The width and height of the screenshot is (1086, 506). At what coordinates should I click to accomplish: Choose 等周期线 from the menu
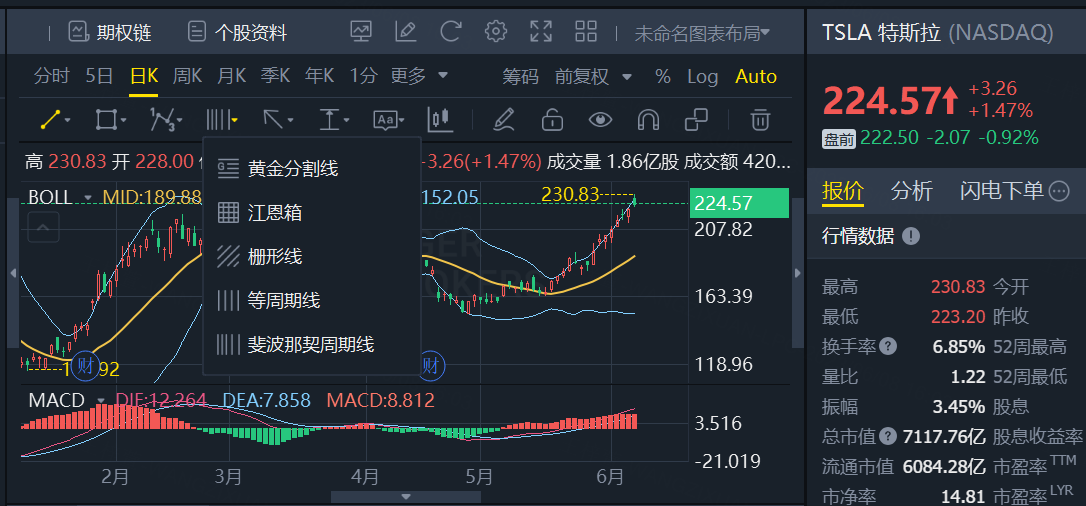tap(312, 300)
